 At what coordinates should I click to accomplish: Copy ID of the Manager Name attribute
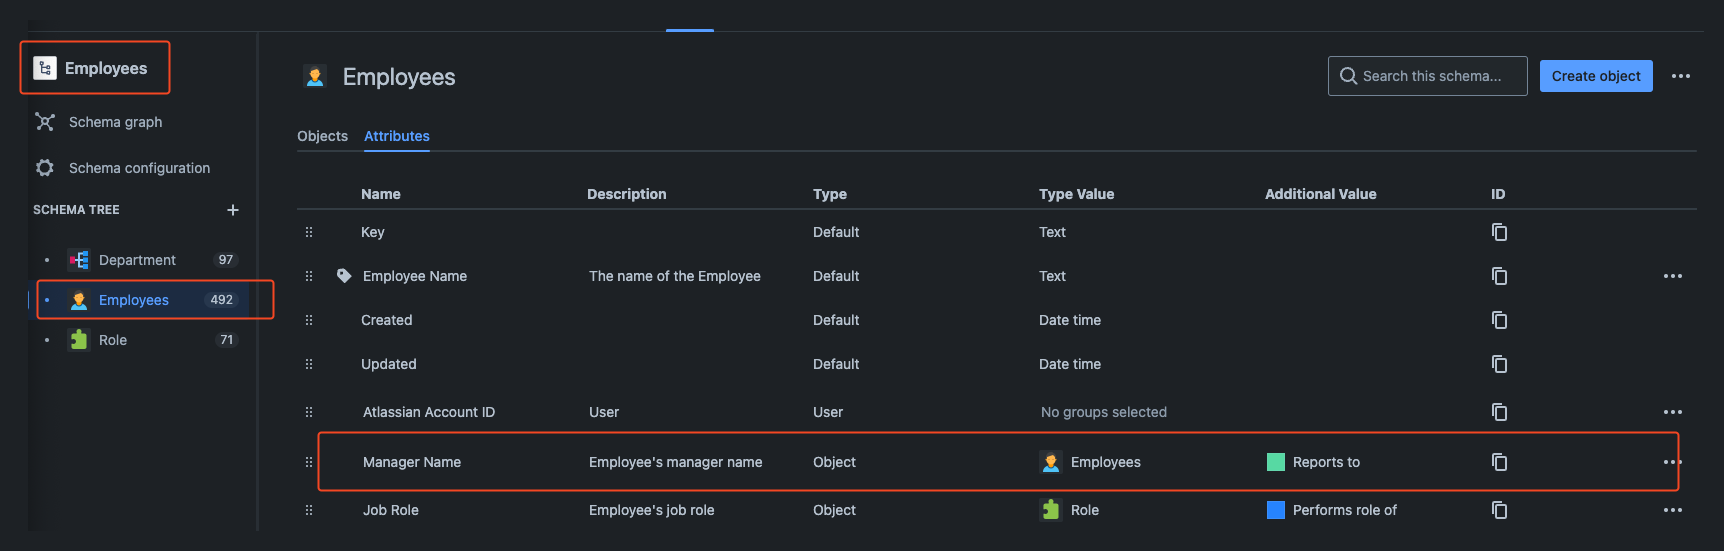point(1499,462)
